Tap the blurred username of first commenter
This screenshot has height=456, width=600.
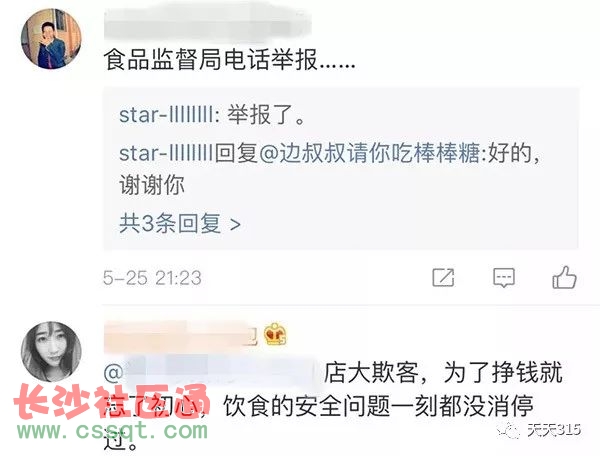click(207, 23)
